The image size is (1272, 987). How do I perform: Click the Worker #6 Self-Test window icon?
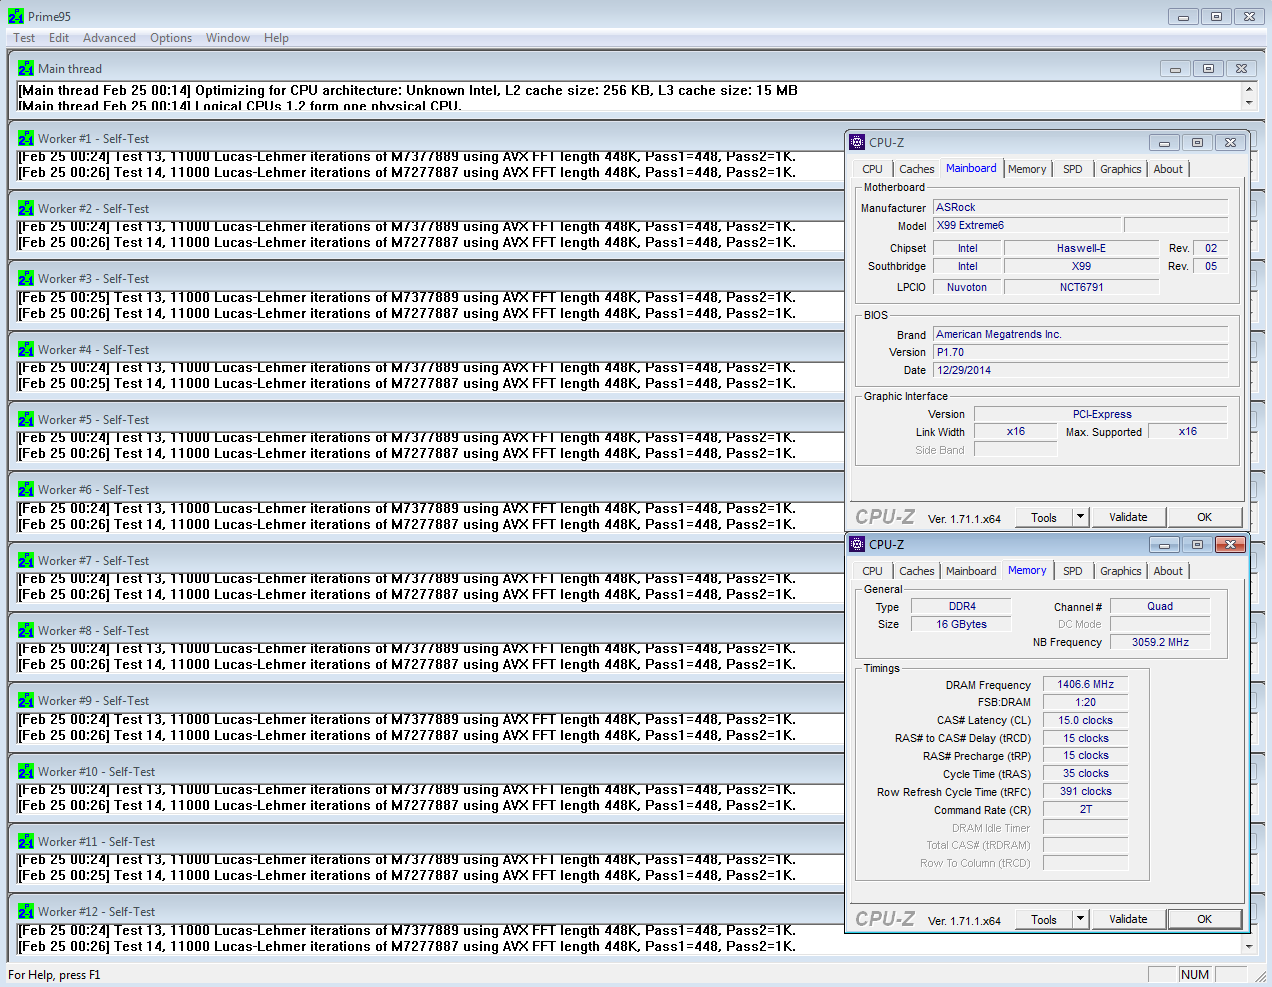(26, 490)
